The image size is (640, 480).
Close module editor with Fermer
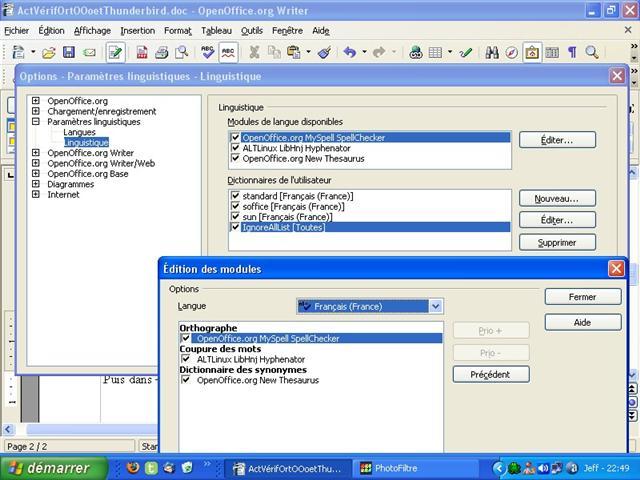583,297
